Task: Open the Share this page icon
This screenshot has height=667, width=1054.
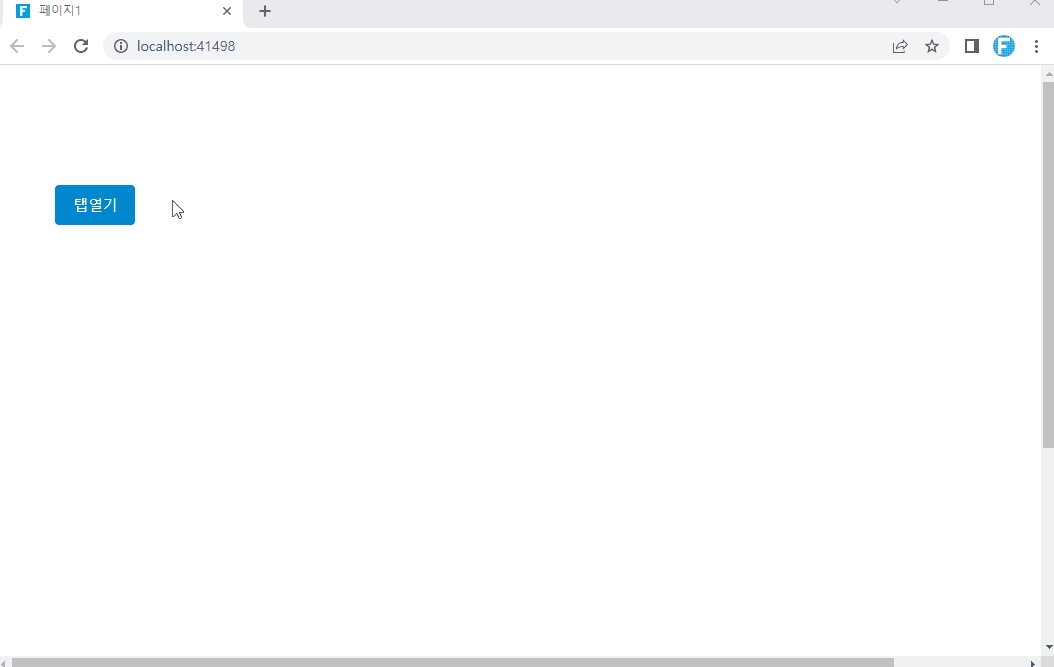Action: 900,46
